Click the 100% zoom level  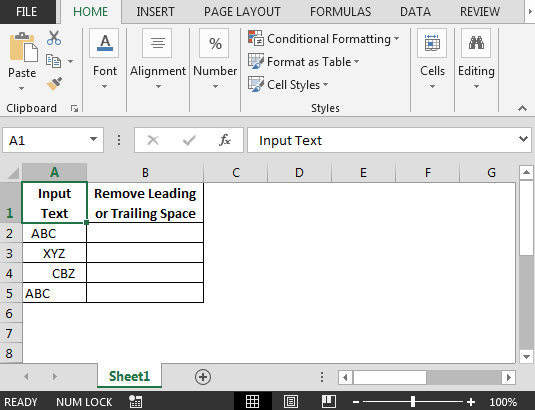pyautogui.click(x=503, y=402)
